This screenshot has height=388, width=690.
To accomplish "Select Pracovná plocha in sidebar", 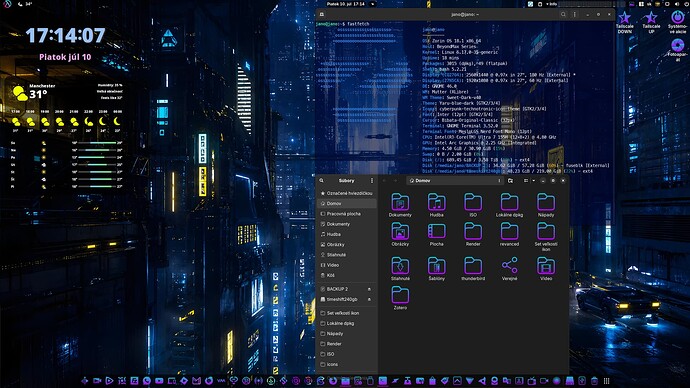I will pyautogui.click(x=347, y=214).
